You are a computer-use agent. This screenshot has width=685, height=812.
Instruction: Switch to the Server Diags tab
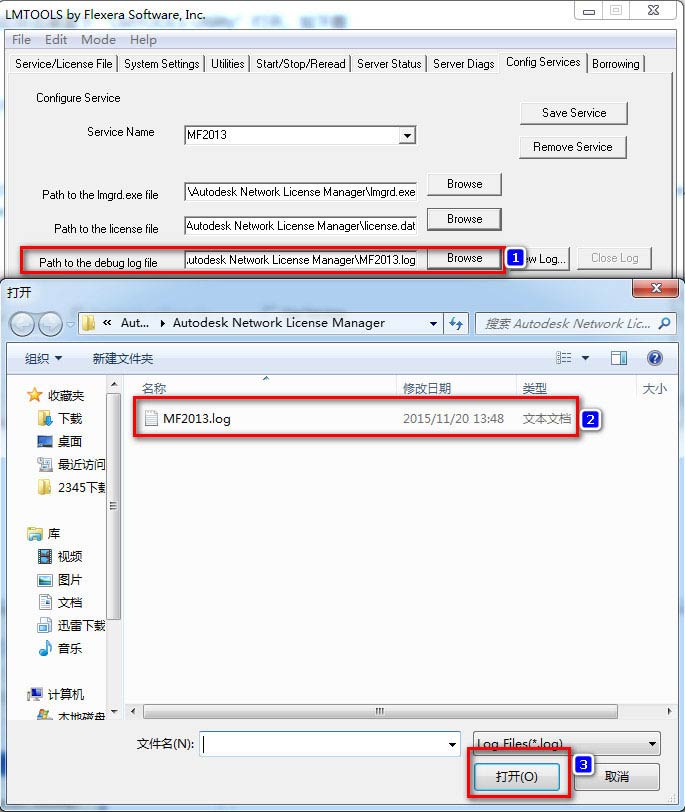[x=463, y=64]
